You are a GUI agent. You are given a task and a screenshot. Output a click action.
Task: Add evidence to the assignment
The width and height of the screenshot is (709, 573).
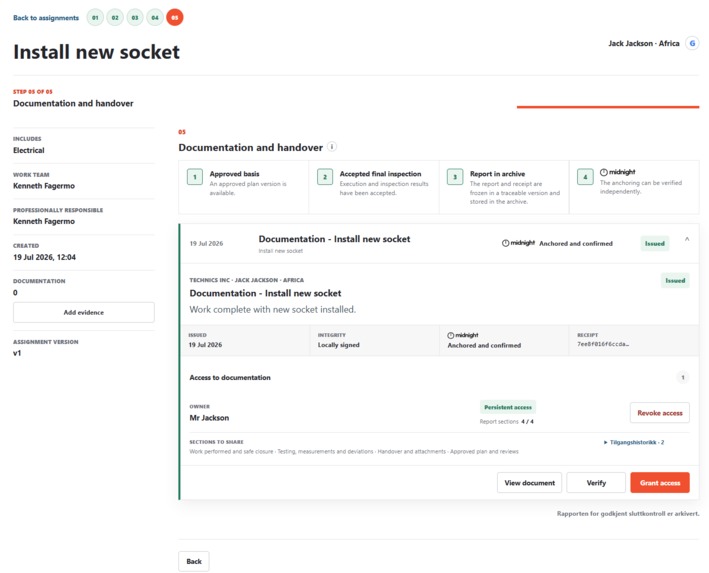pos(84,313)
